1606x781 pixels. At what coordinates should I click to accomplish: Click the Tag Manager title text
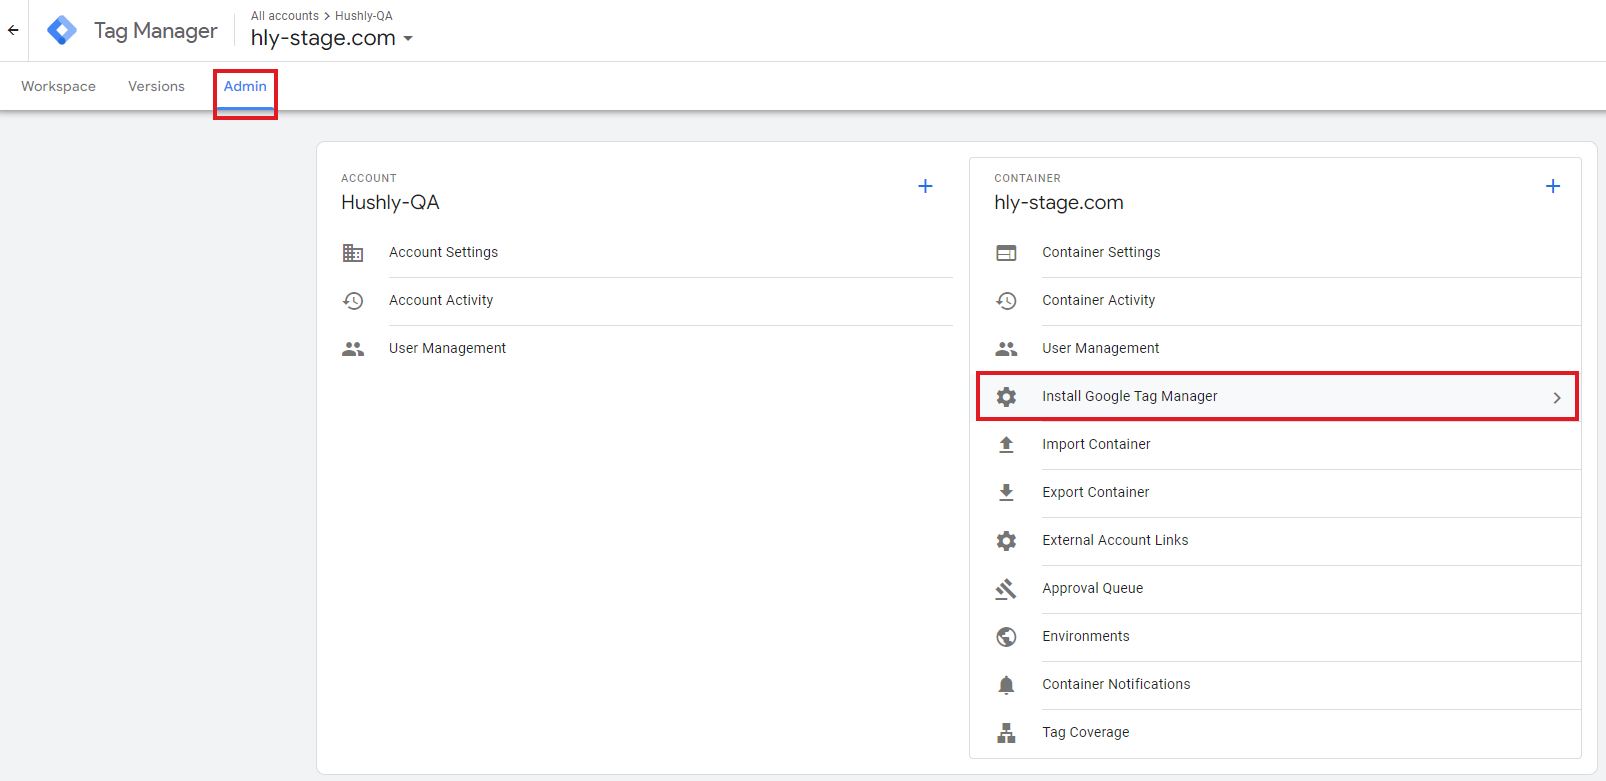click(155, 31)
